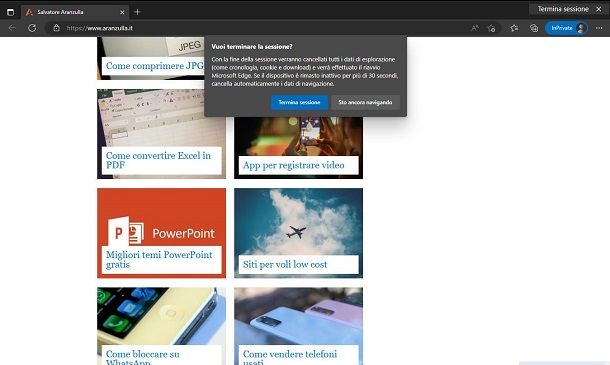Open App per registrare video article

294,165
